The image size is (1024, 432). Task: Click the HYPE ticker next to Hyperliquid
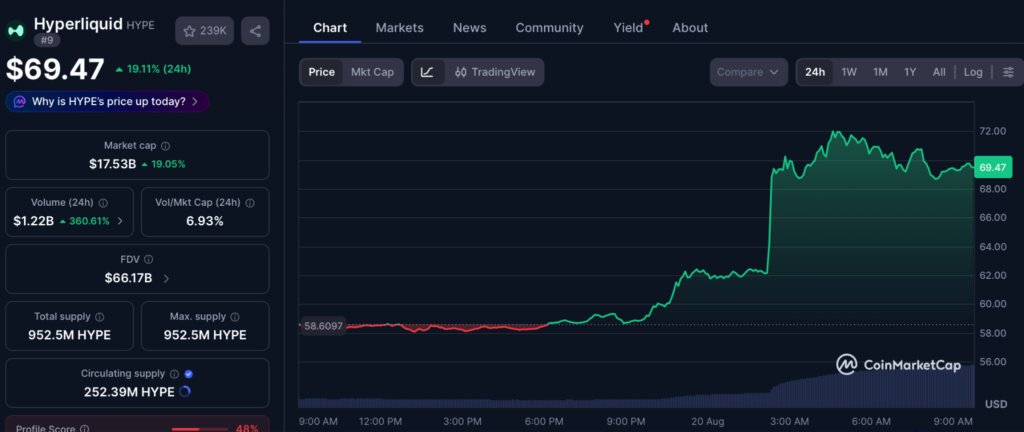pyautogui.click(x=140, y=25)
